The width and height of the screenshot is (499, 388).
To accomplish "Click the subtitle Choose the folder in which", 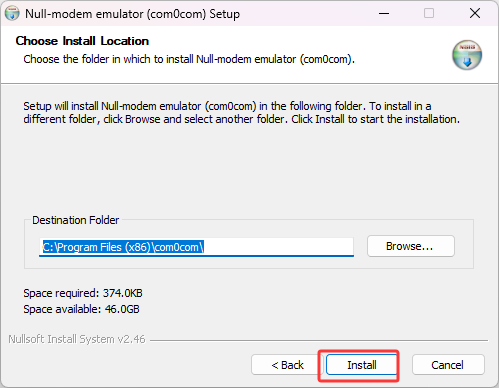I will click(x=189, y=59).
